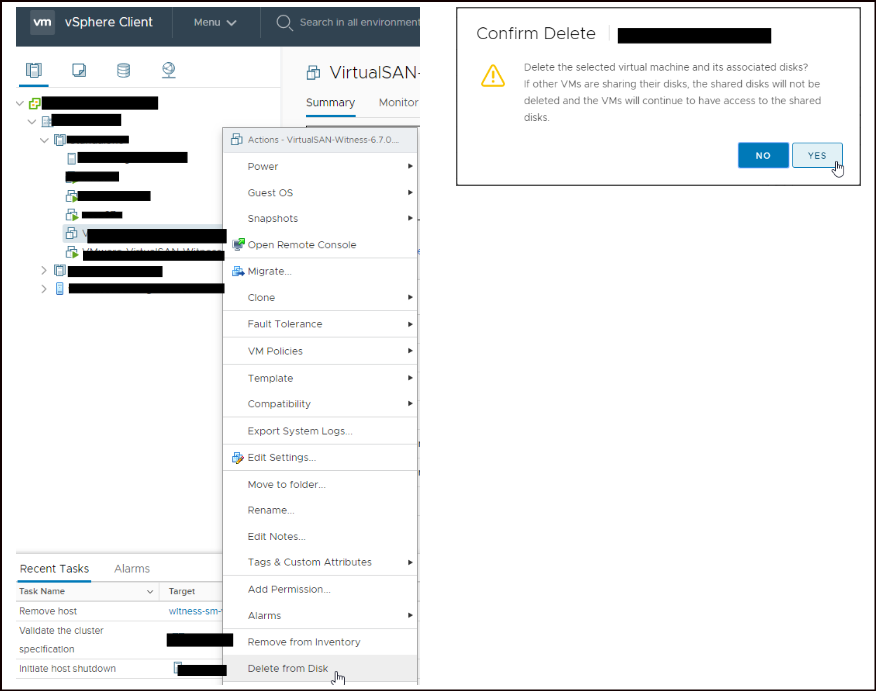Select the Storage inventory view icon
This screenshot has height=691, width=876.
coord(123,70)
